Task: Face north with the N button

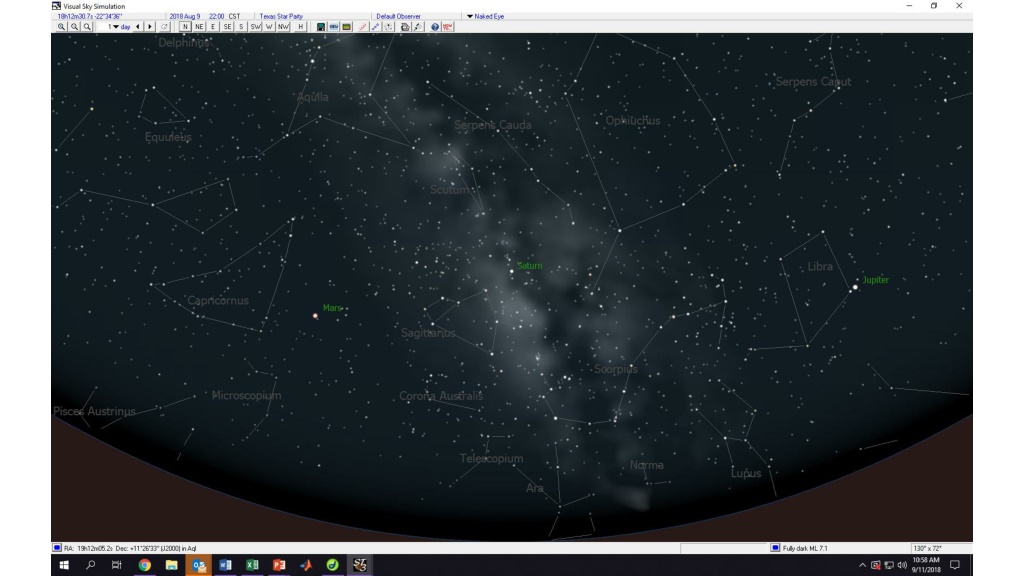Action: click(185, 27)
